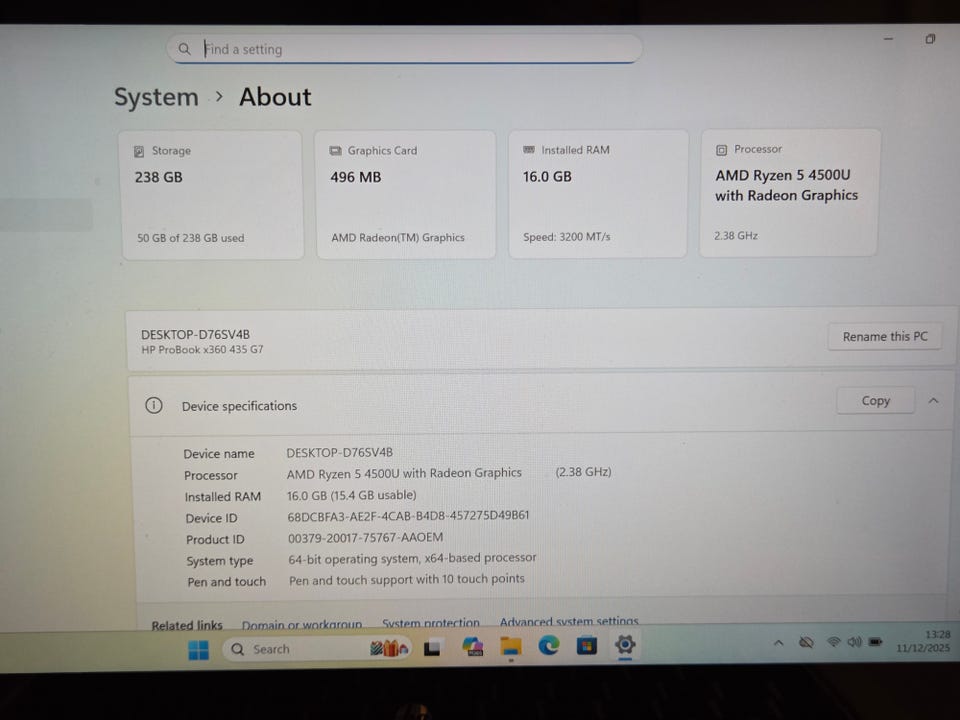Click the Device ID value 68DCBFA3

[408, 516]
